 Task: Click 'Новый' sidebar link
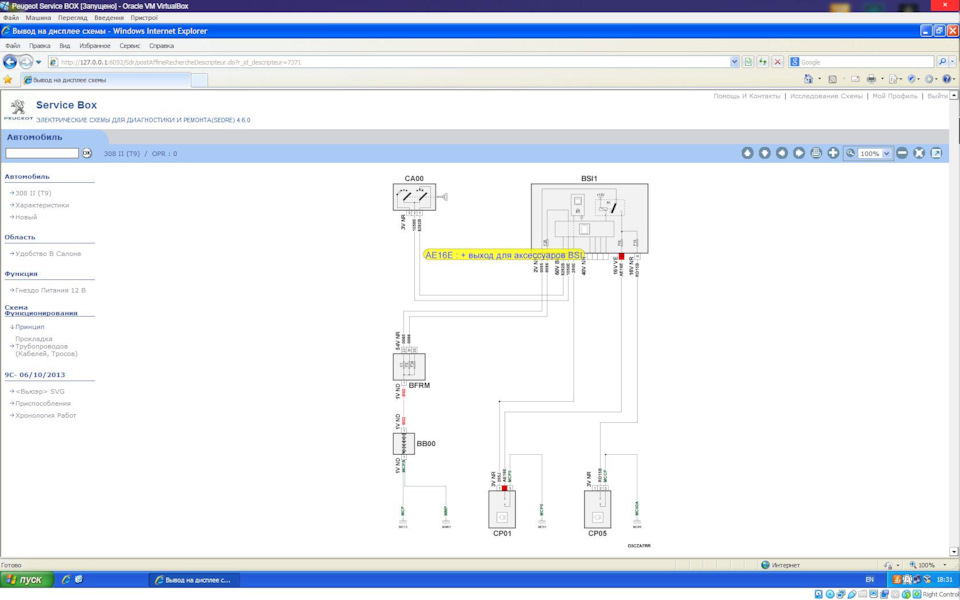[x=26, y=217]
